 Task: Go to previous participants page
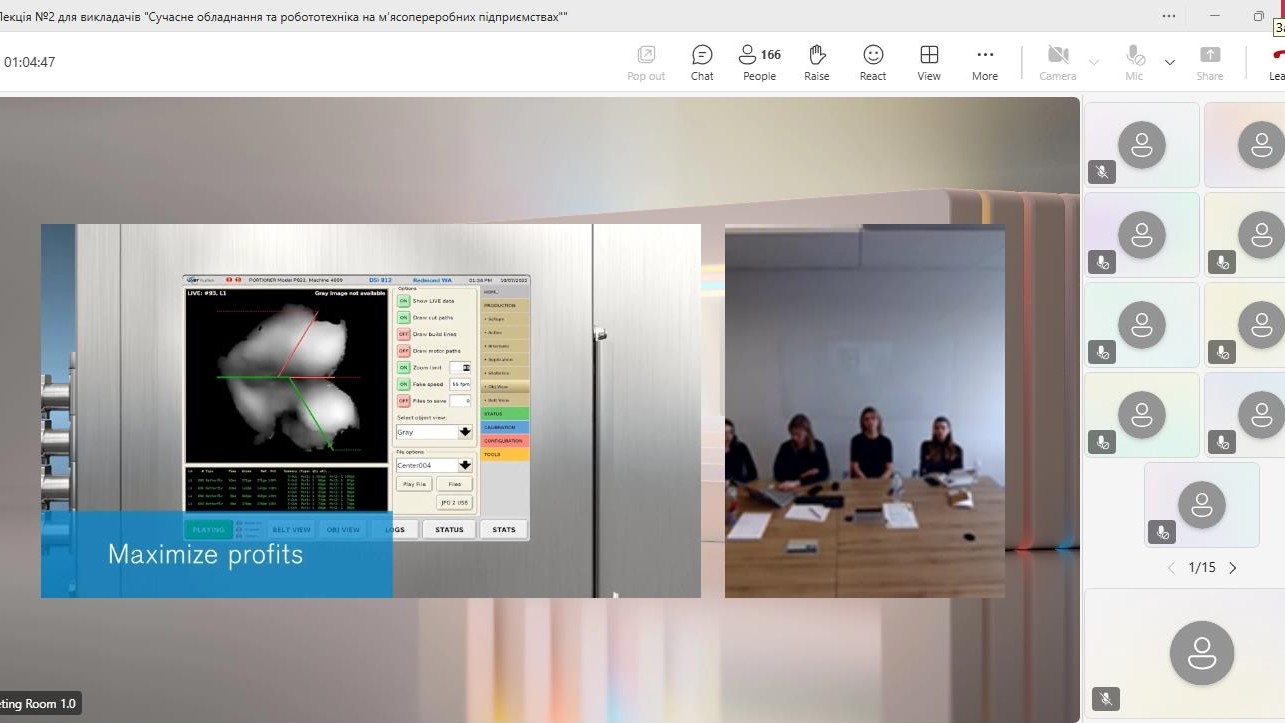1172,567
